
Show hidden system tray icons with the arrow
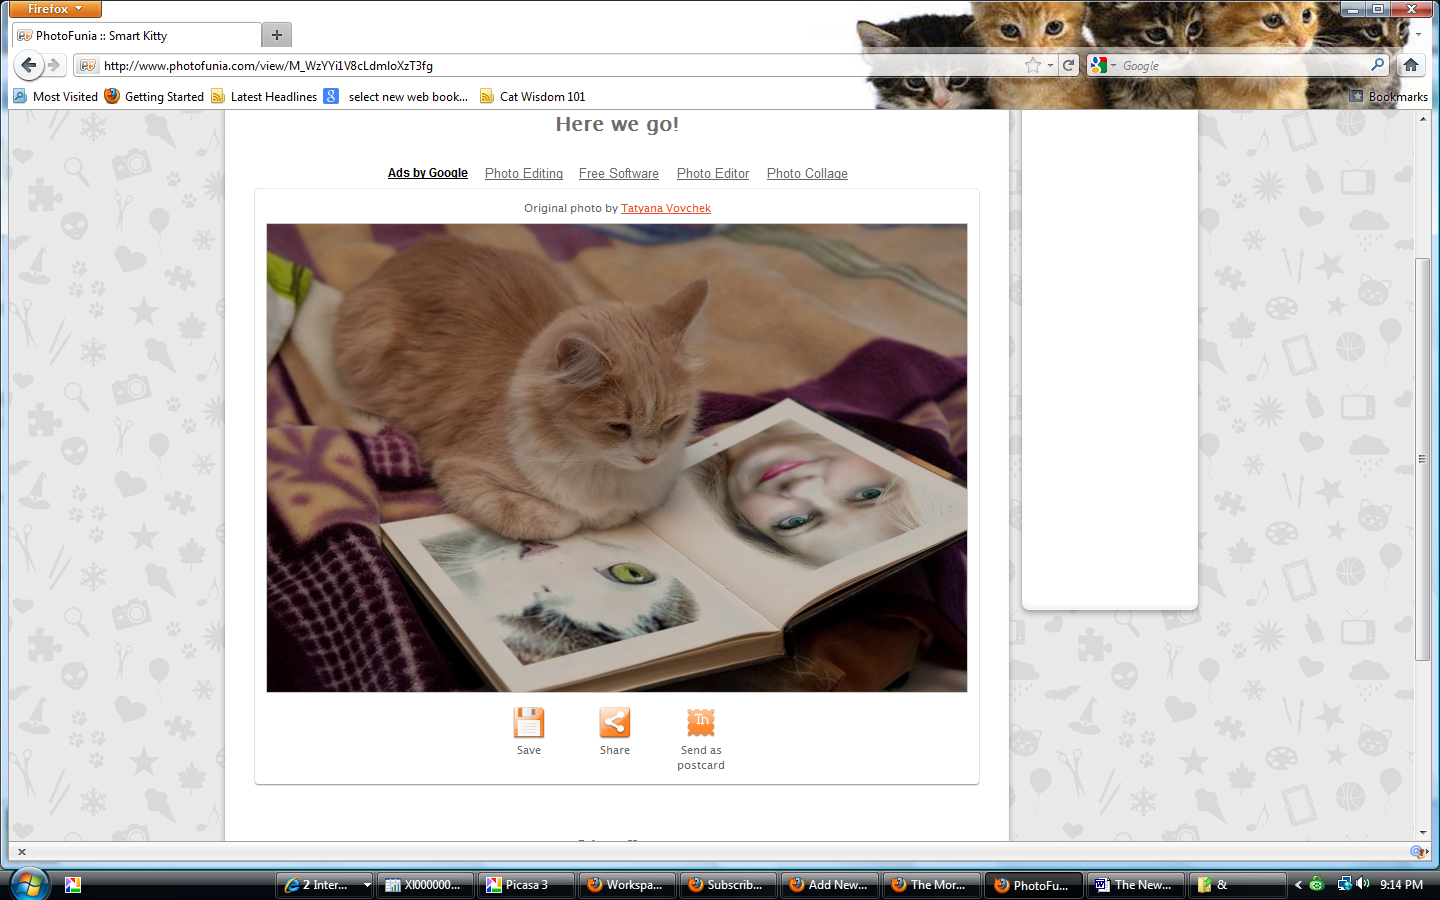click(1298, 885)
